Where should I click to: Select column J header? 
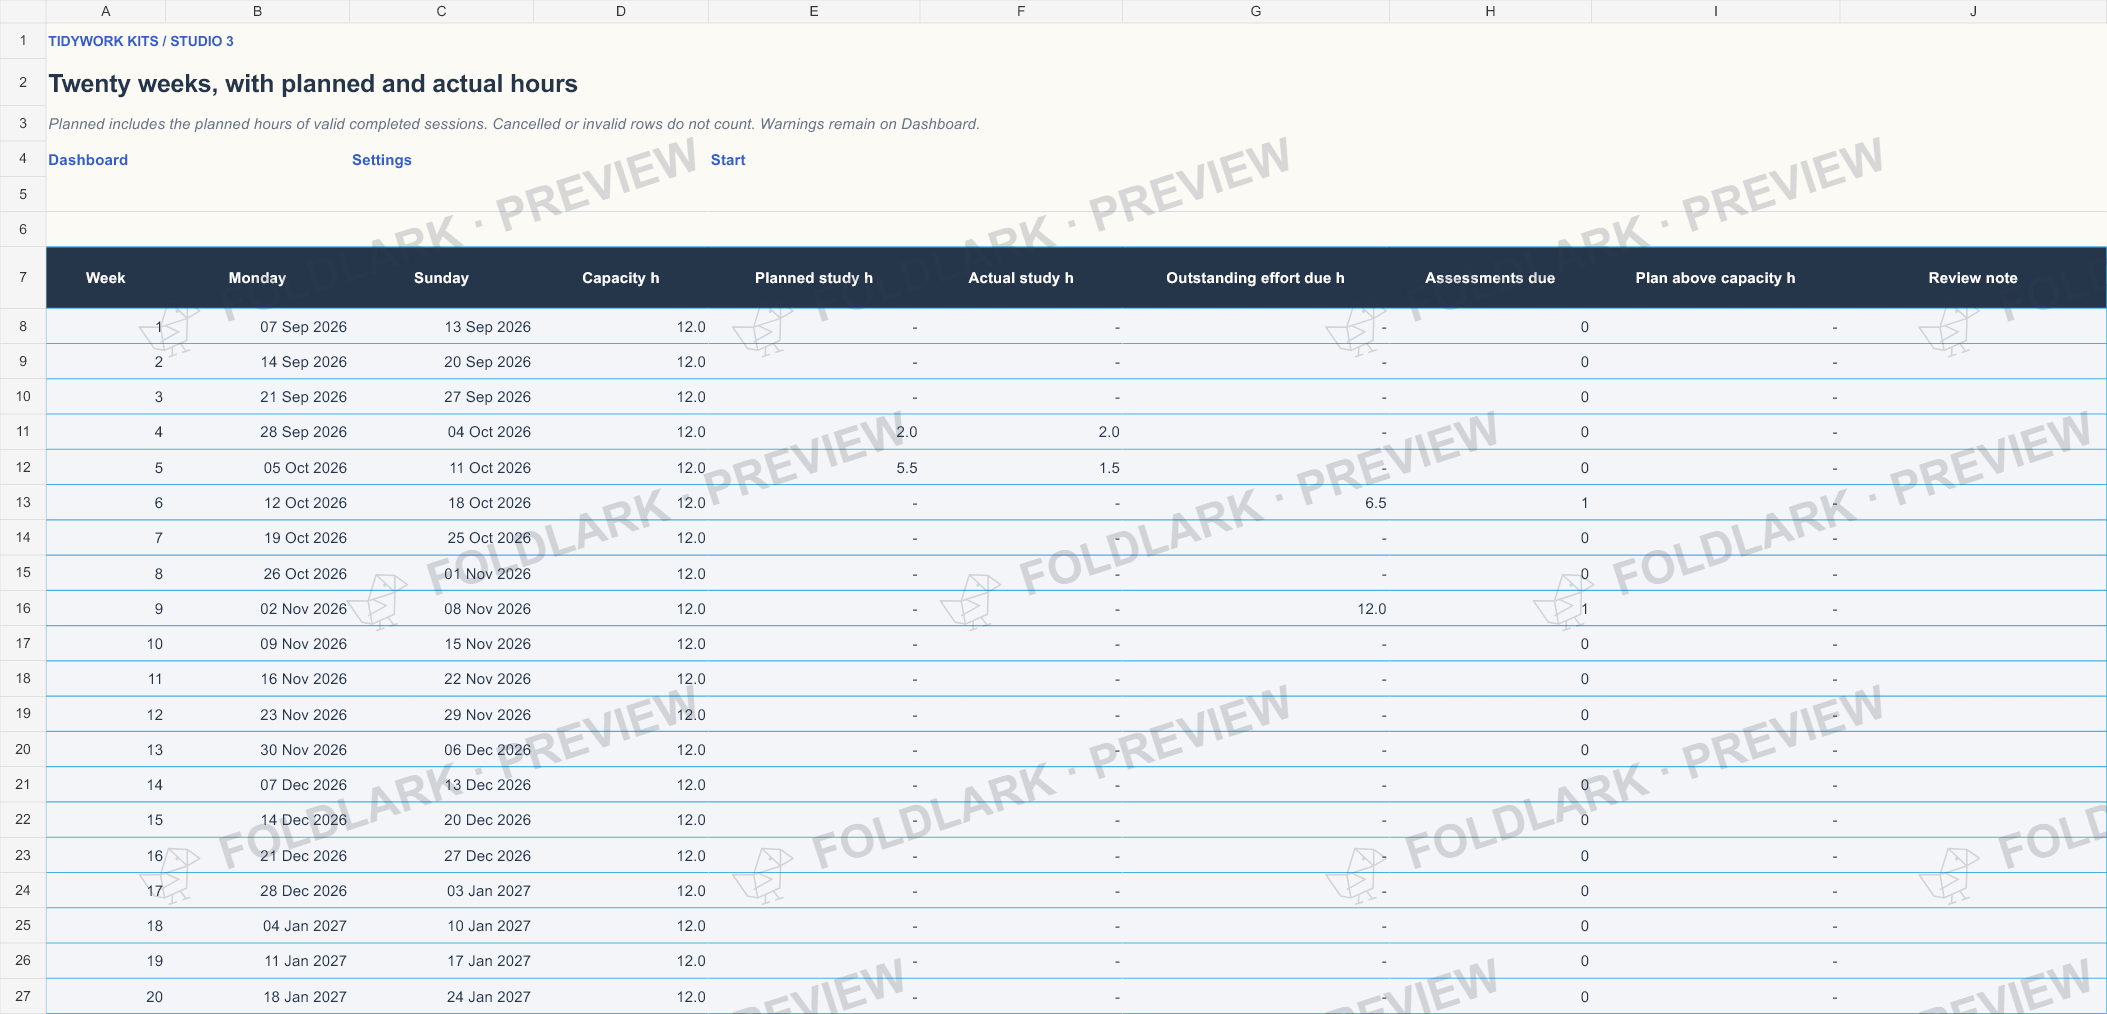(1973, 11)
